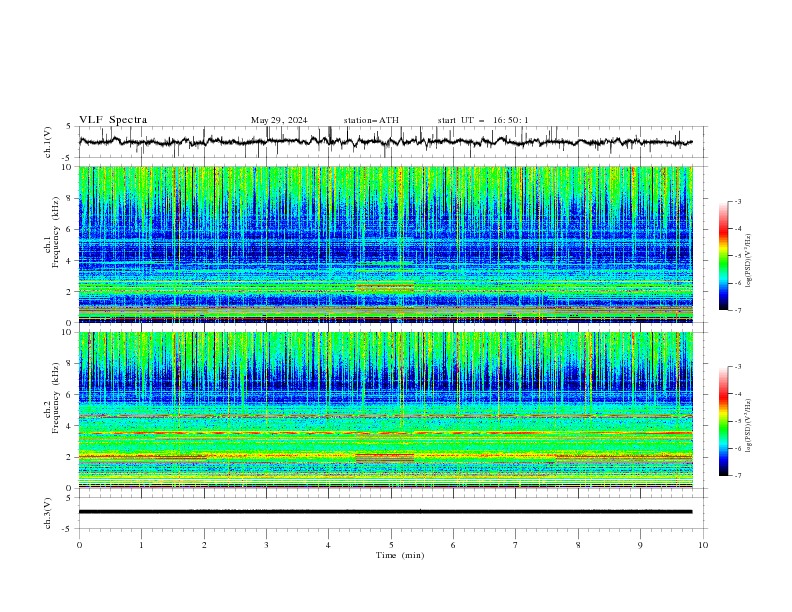Click the 'Time (min)' axis label
This screenshot has height=612, width=792.
(400, 555)
